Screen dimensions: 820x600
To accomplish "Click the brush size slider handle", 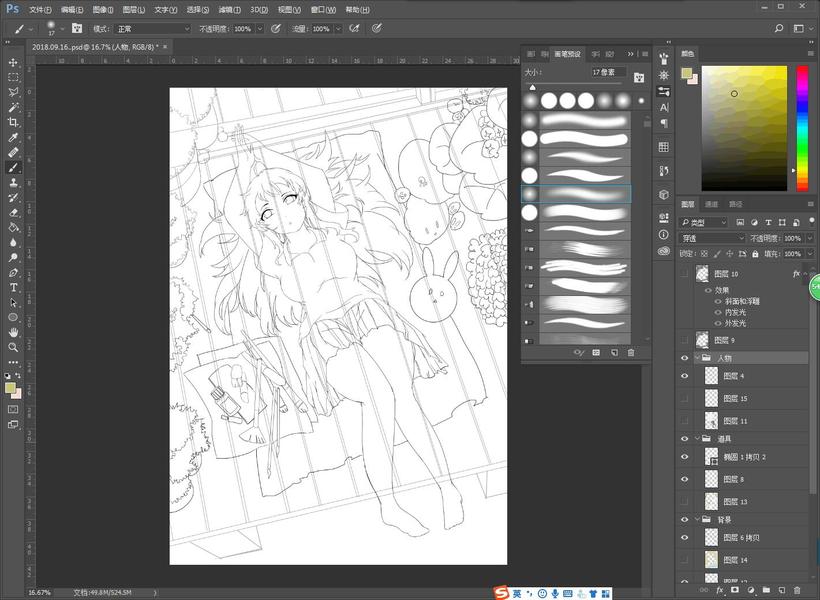I will click(x=532, y=87).
